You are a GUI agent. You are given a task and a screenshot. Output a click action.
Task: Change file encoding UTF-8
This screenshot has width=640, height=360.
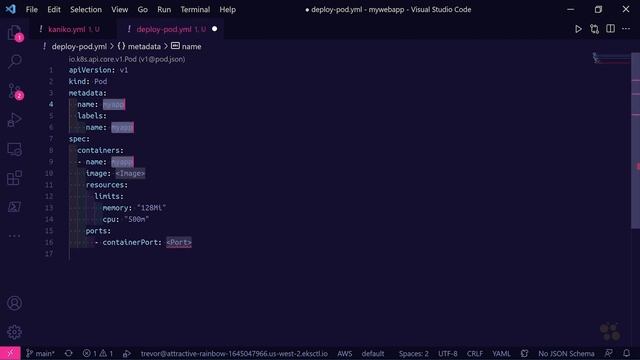[447, 353]
